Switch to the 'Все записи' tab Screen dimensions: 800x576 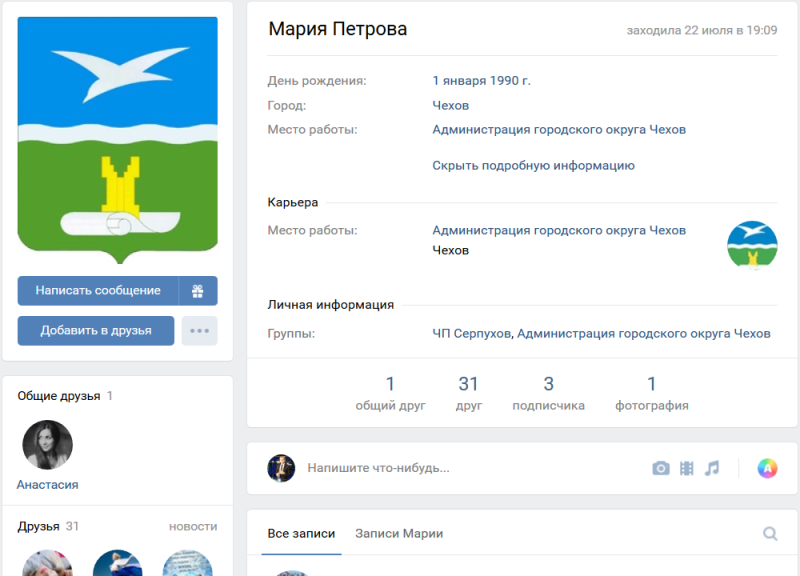point(301,534)
